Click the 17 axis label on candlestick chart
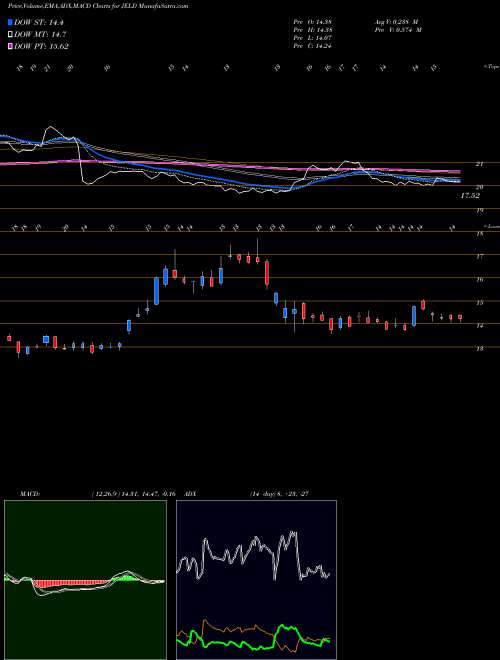 point(479,256)
